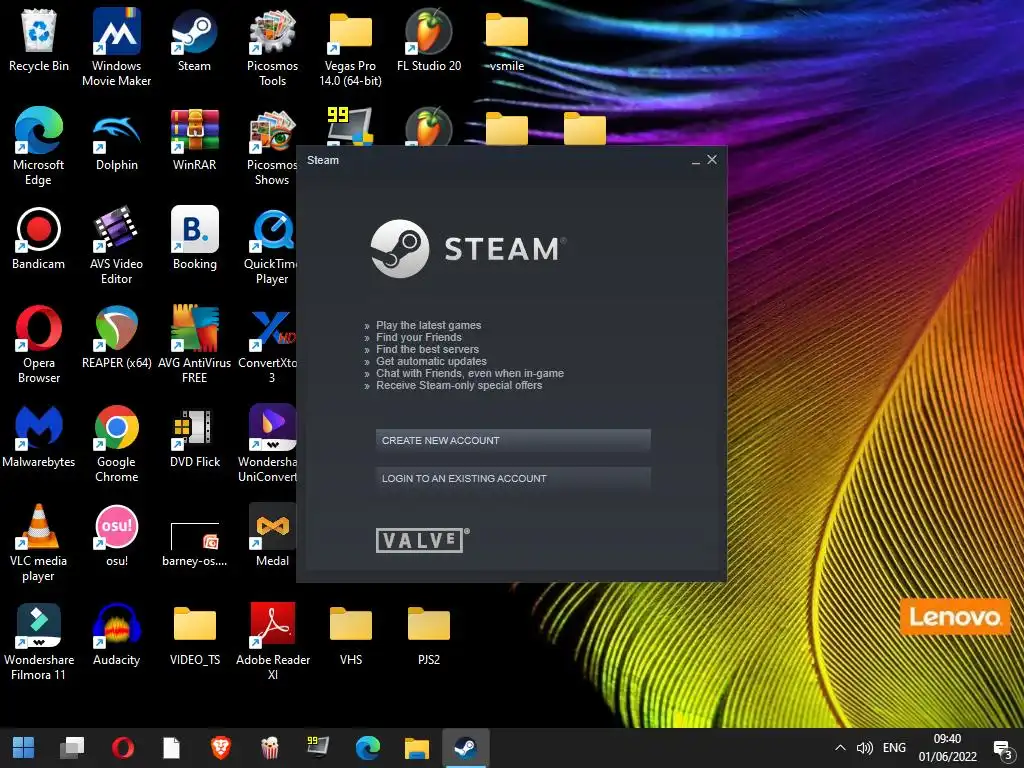Select the vsmile folder
Image resolution: width=1024 pixels, height=768 pixels.
(507, 40)
